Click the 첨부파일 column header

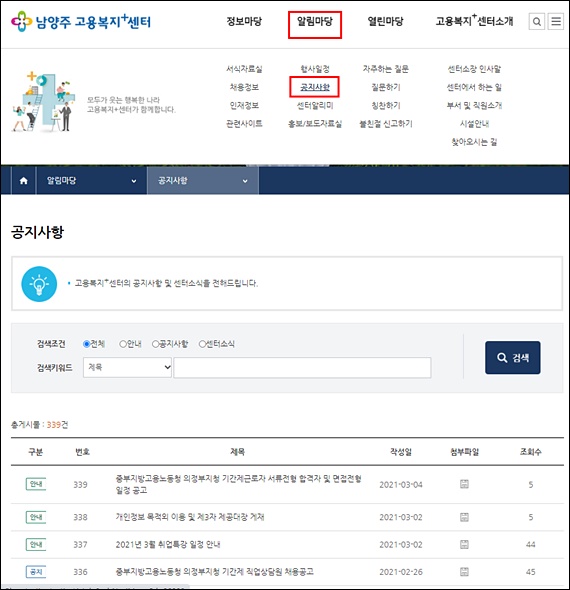click(x=464, y=452)
